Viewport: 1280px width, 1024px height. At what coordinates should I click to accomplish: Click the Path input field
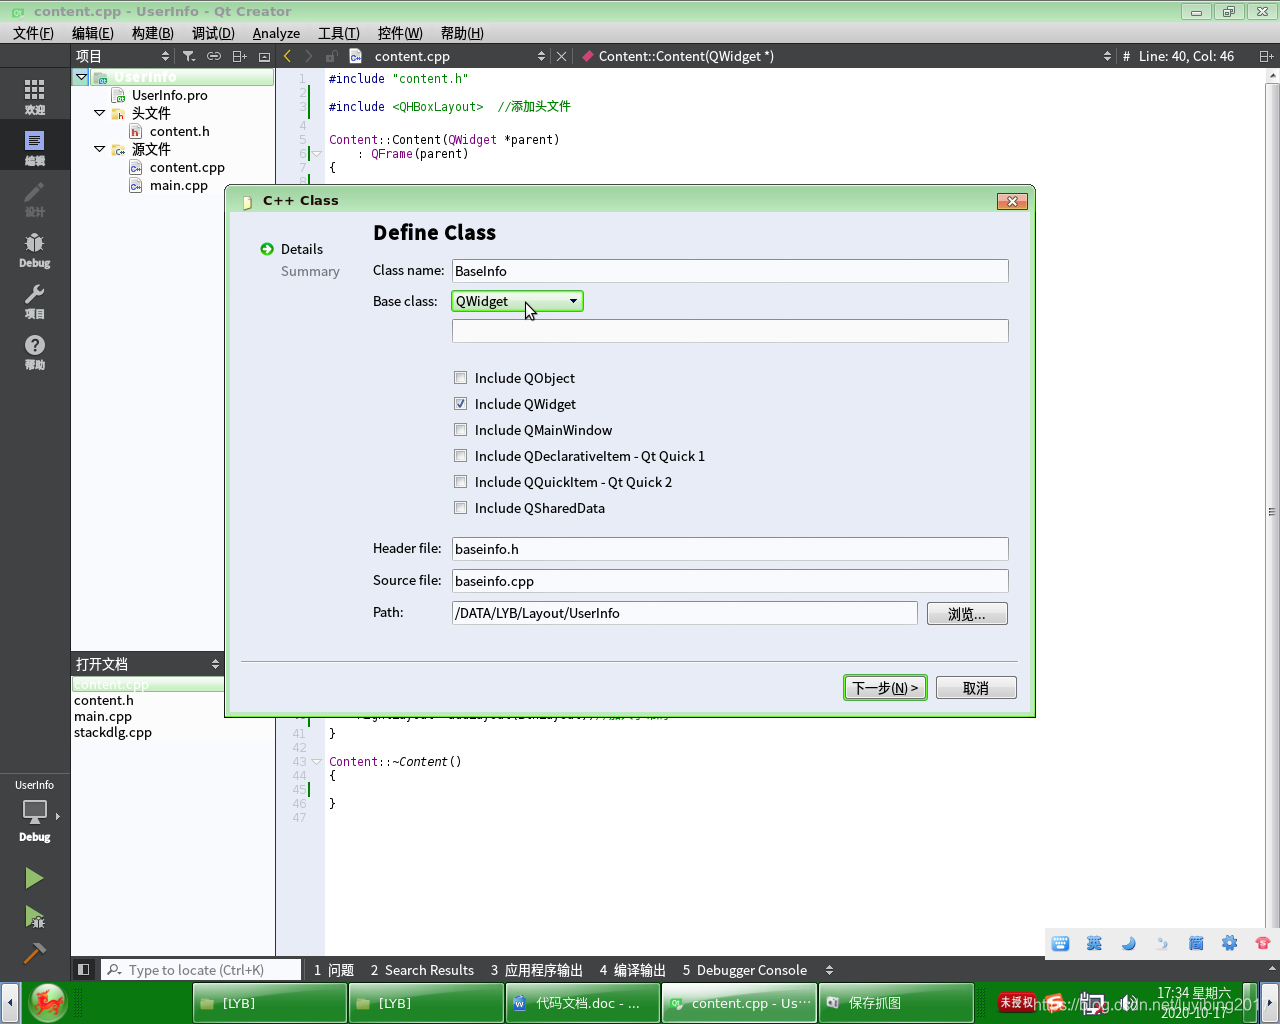coord(685,613)
